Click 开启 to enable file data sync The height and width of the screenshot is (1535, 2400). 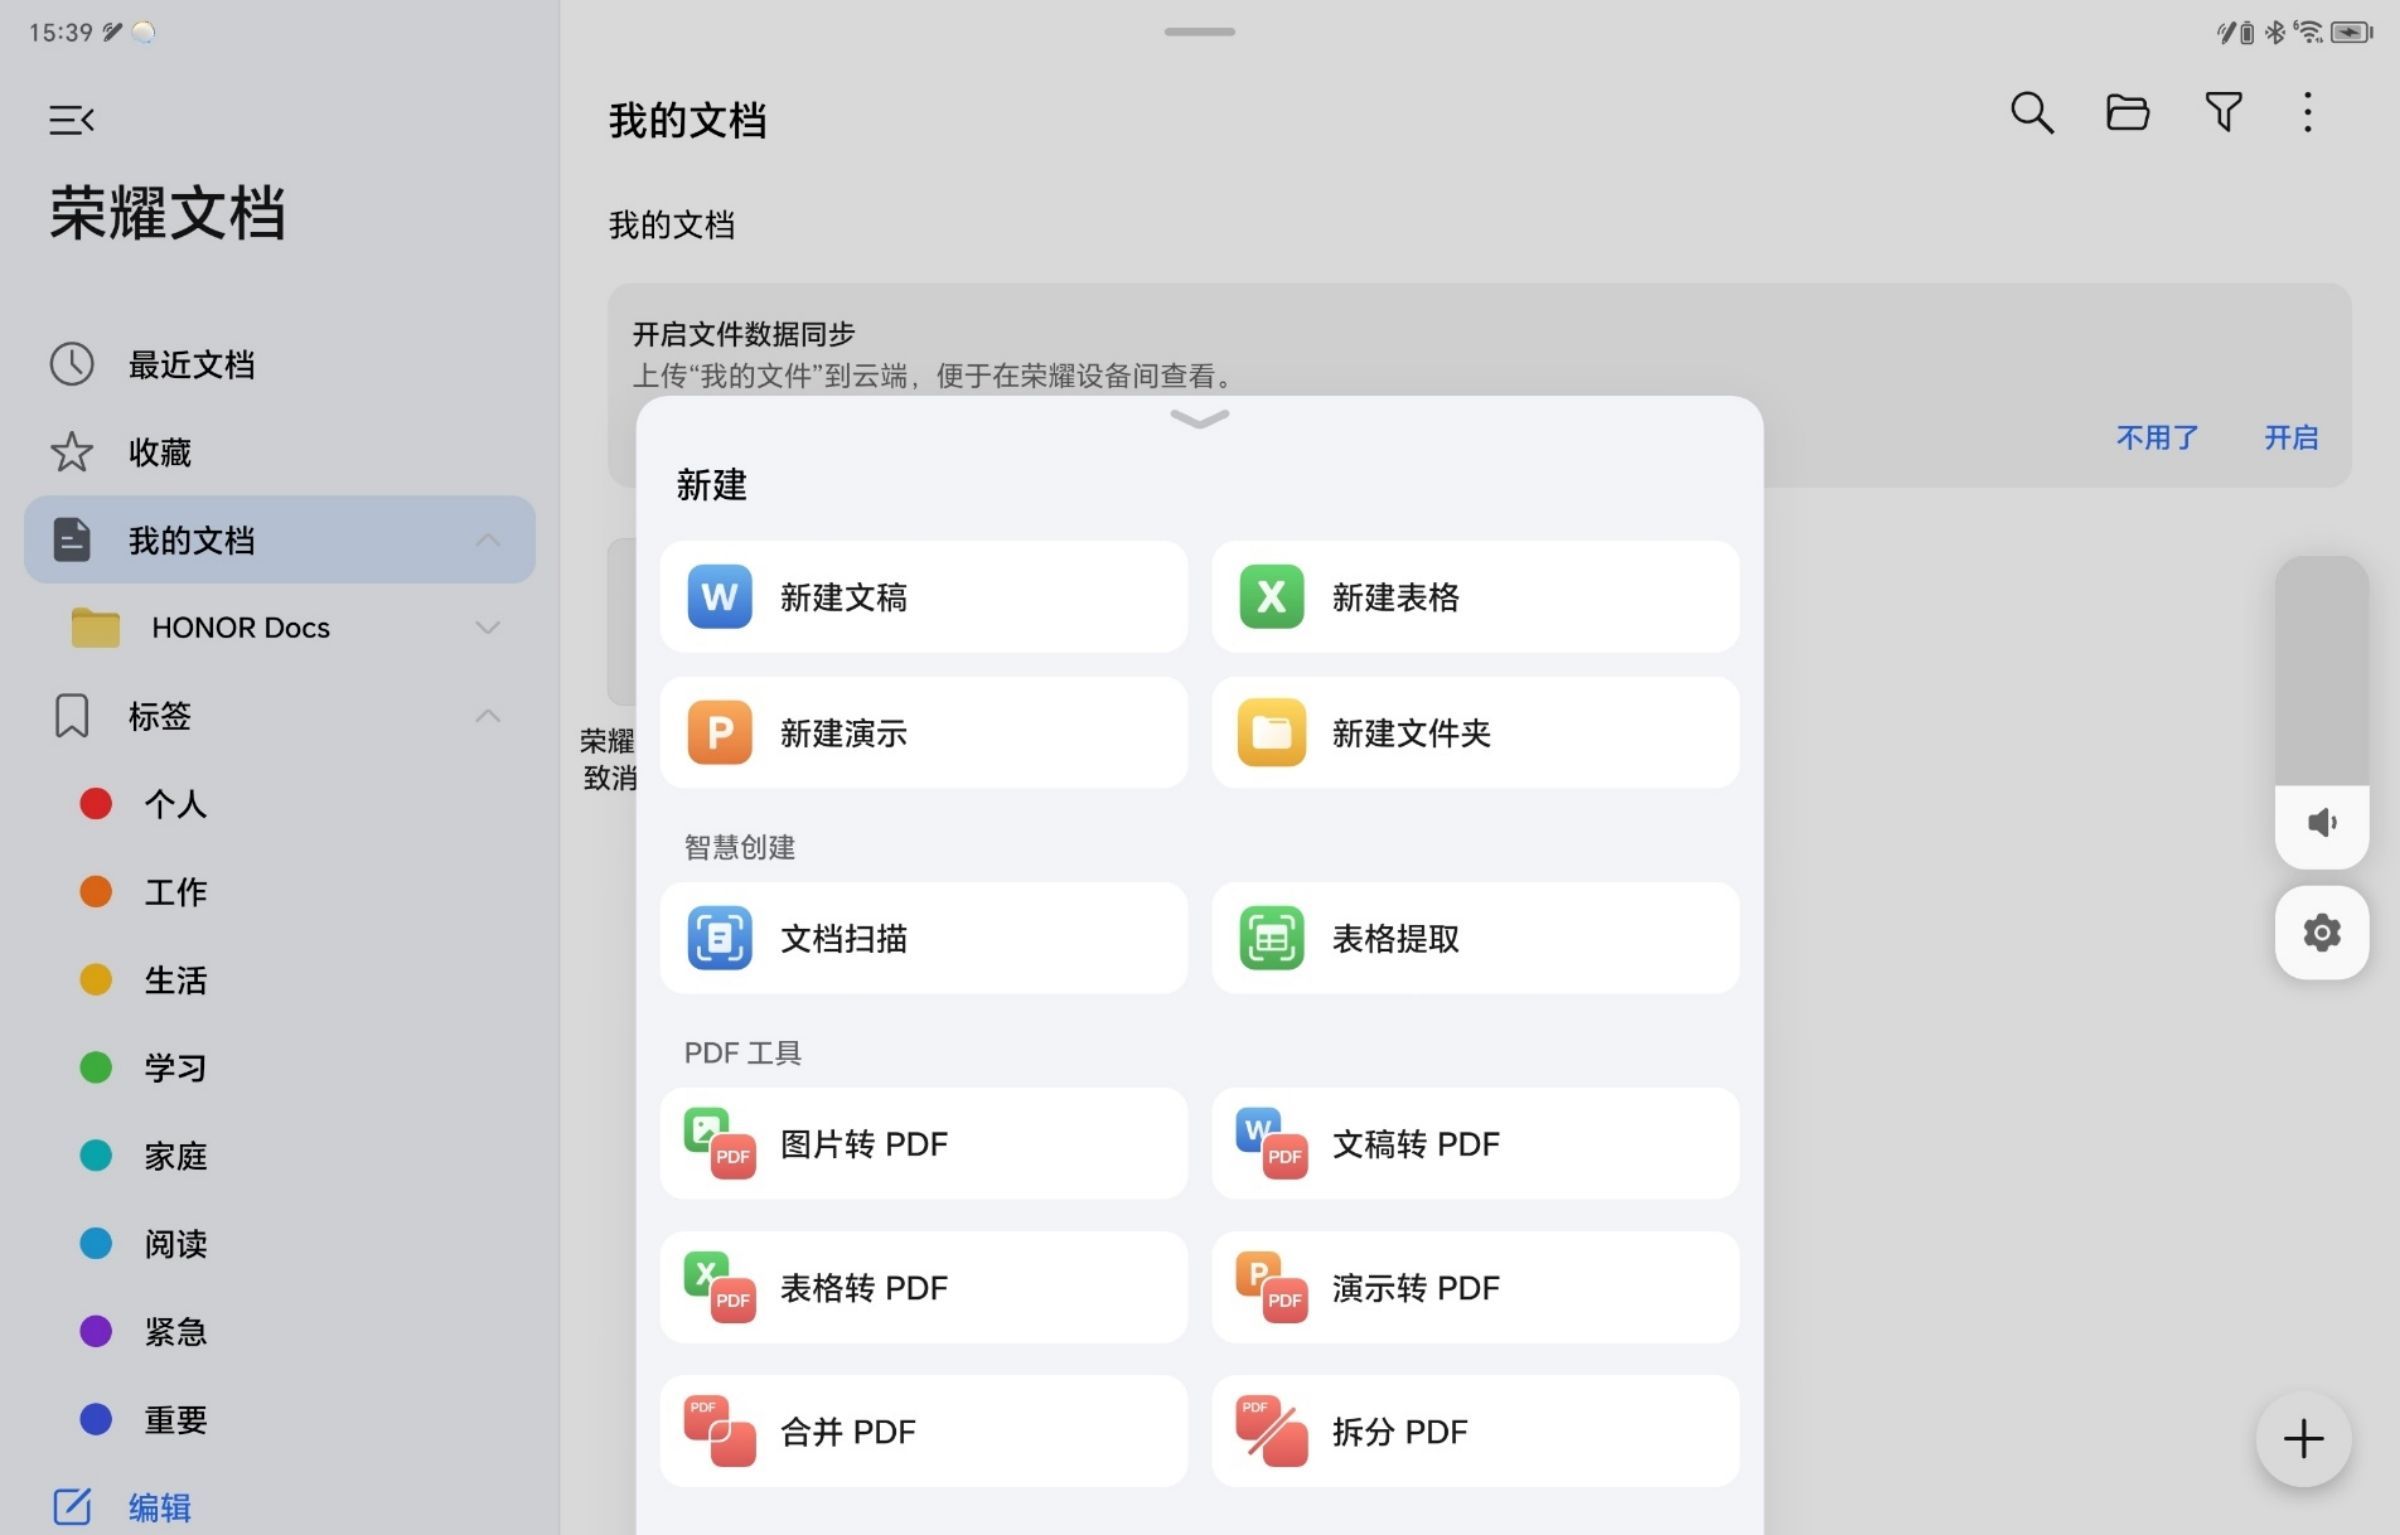pyautogui.click(x=2292, y=439)
